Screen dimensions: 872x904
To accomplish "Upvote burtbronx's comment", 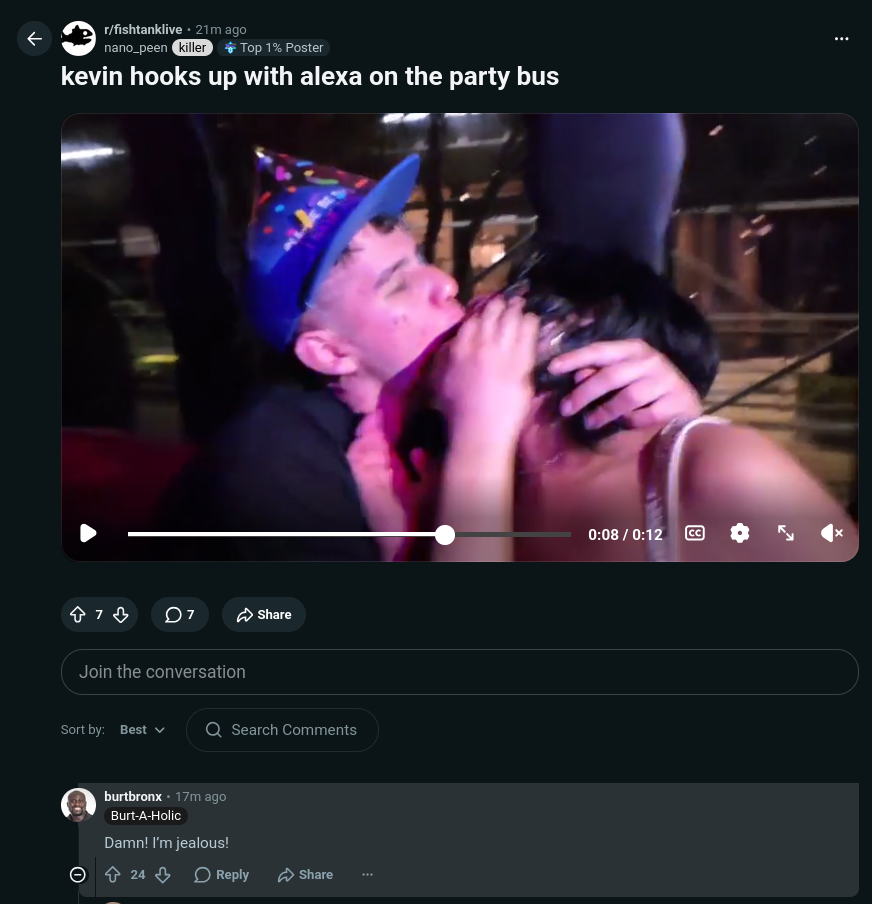I will pos(113,875).
